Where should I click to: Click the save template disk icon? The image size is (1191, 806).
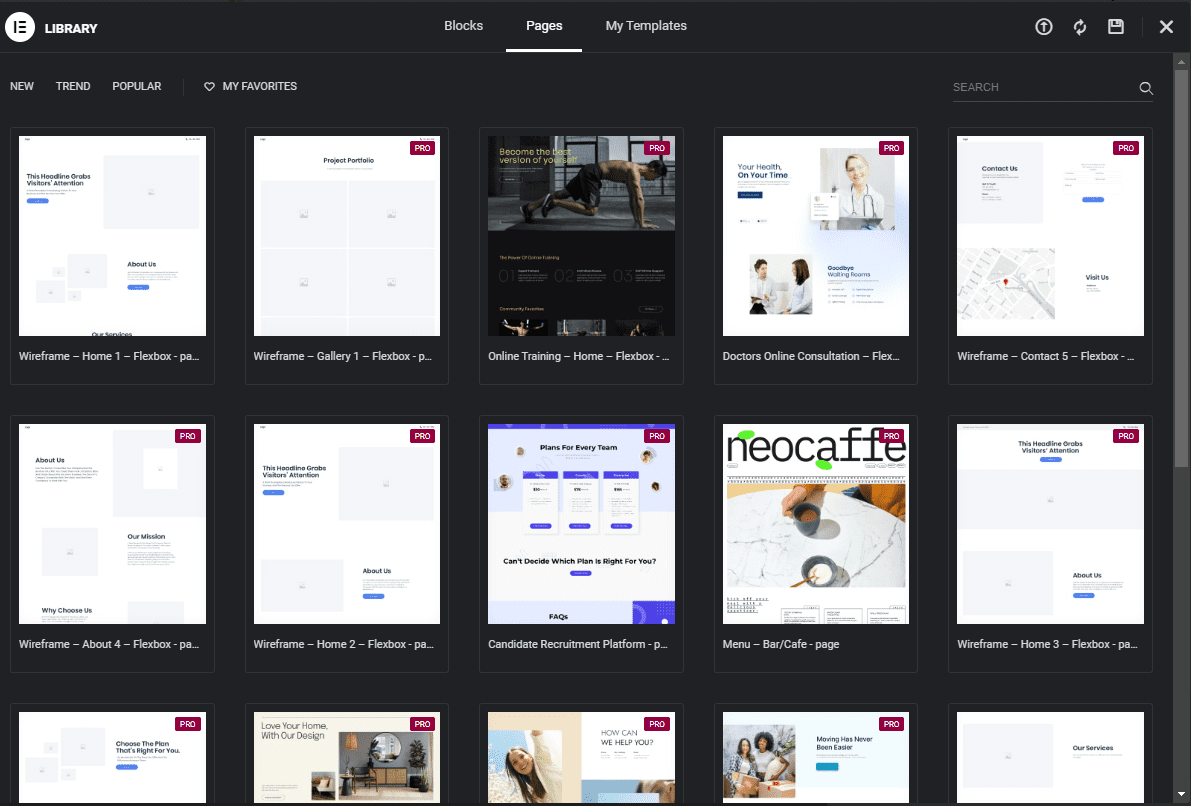tap(1116, 27)
